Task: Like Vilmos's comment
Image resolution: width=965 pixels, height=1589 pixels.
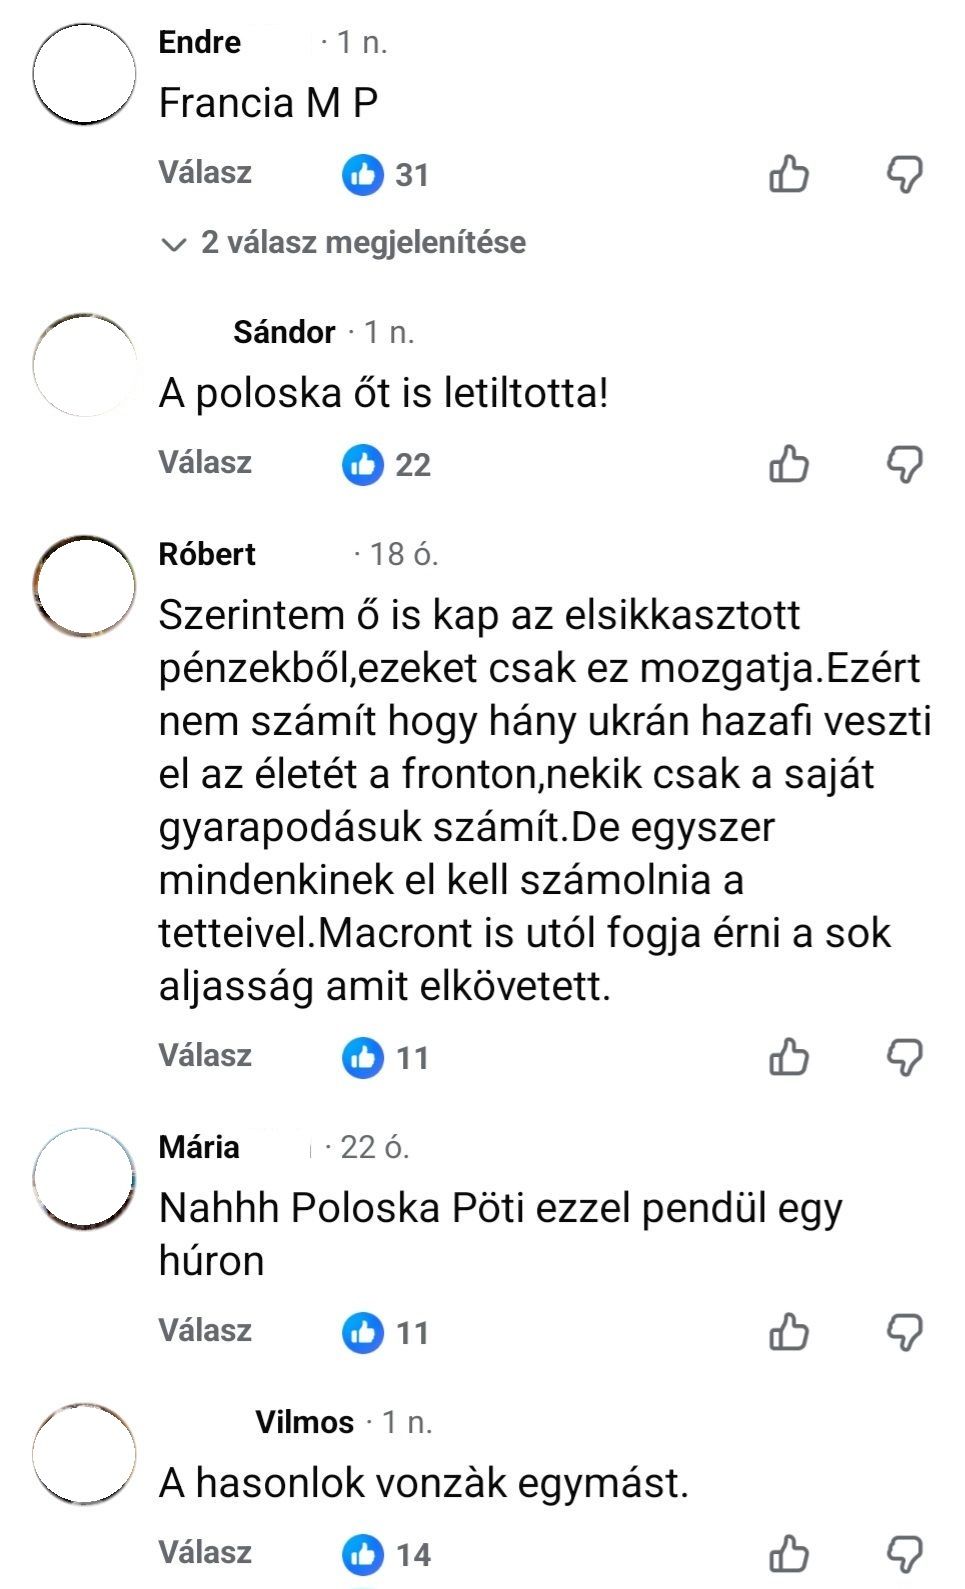Action: tap(789, 1554)
